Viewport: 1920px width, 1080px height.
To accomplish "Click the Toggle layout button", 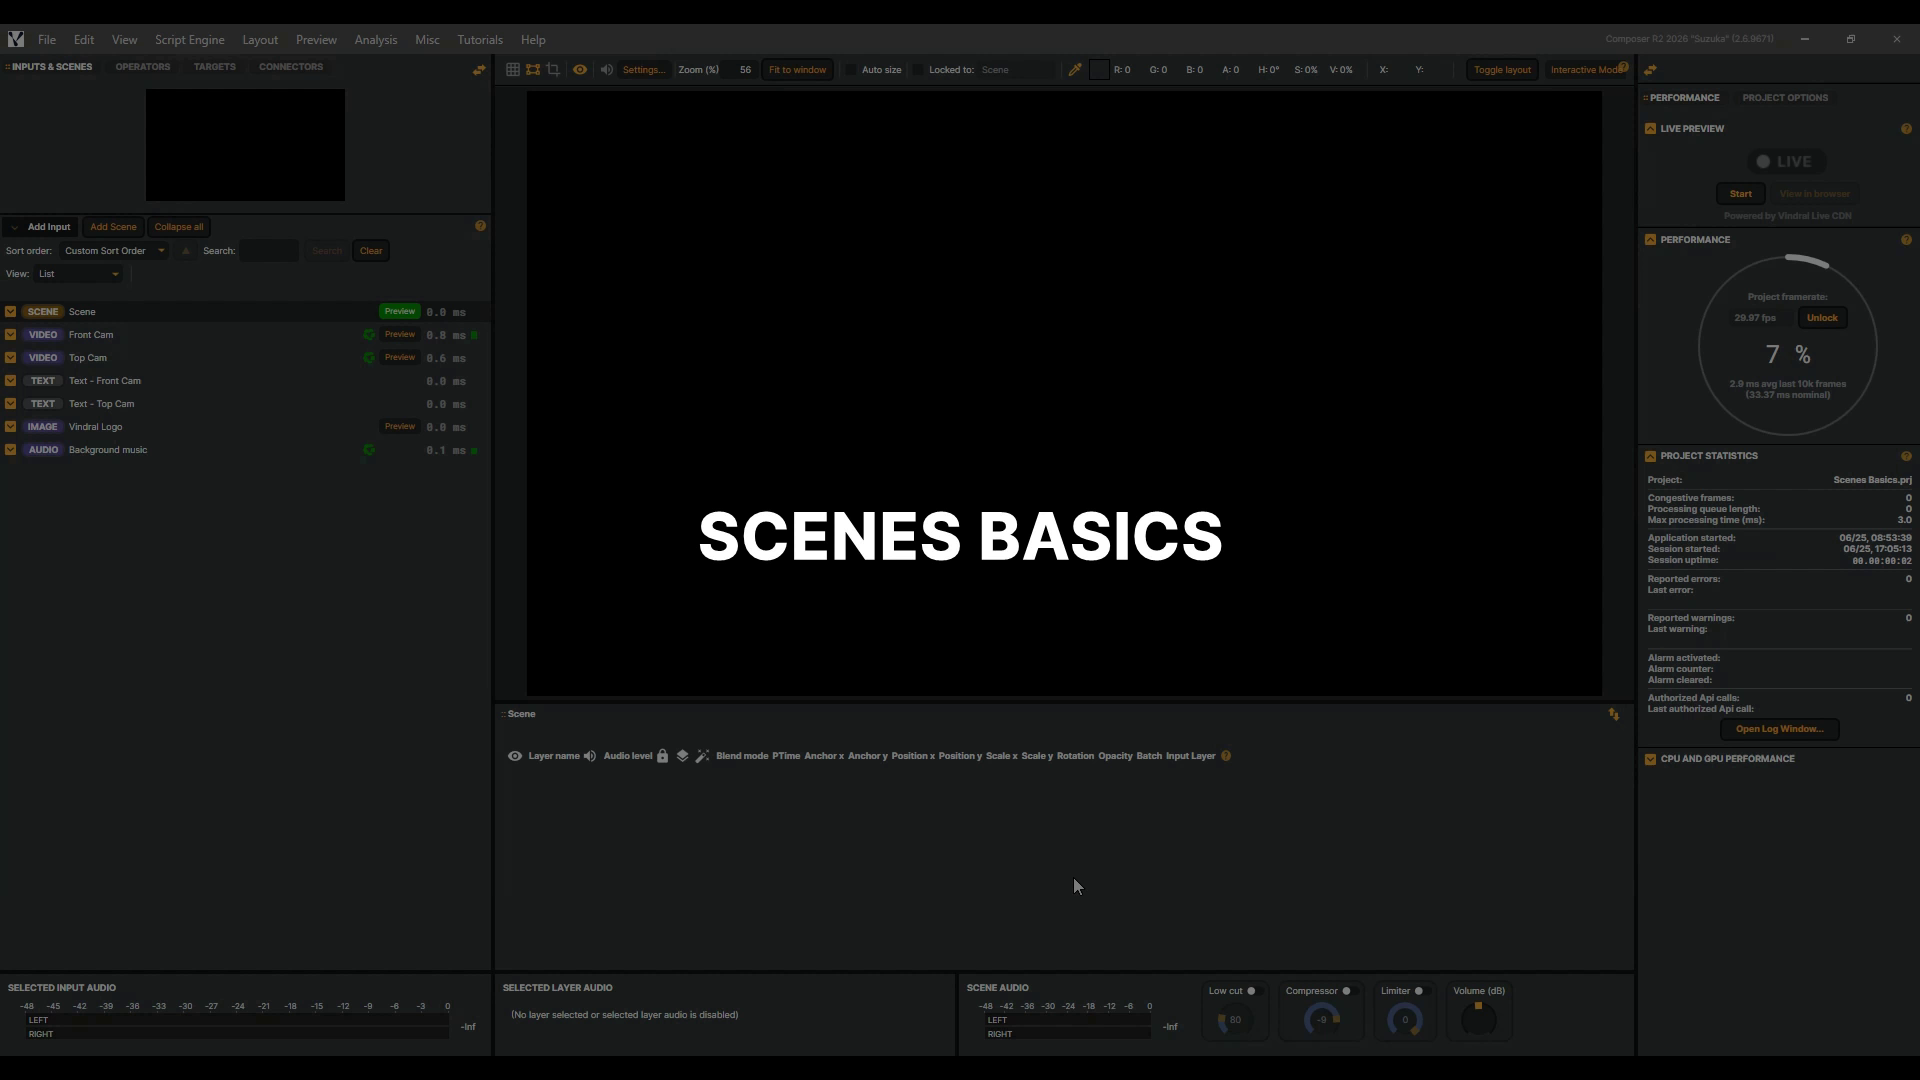I will click(x=1502, y=70).
